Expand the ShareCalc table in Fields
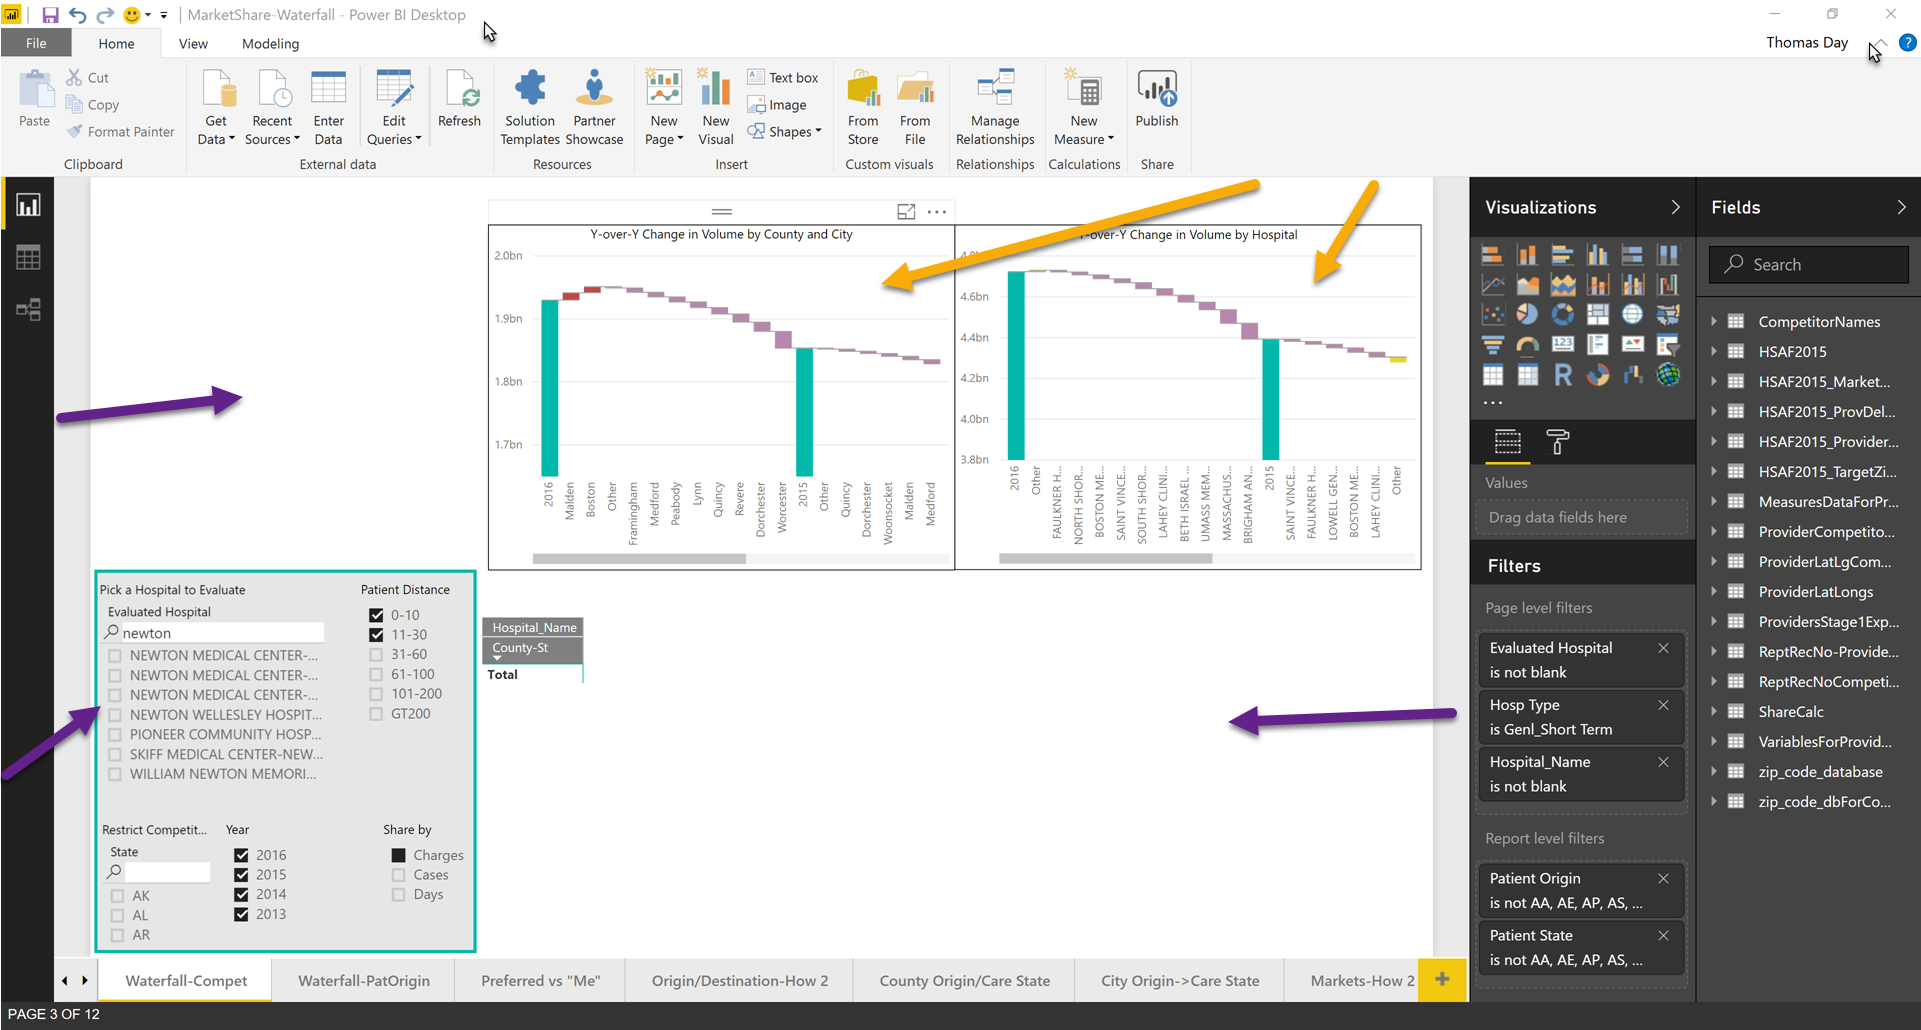This screenshot has width=1921, height=1030. [1714, 711]
